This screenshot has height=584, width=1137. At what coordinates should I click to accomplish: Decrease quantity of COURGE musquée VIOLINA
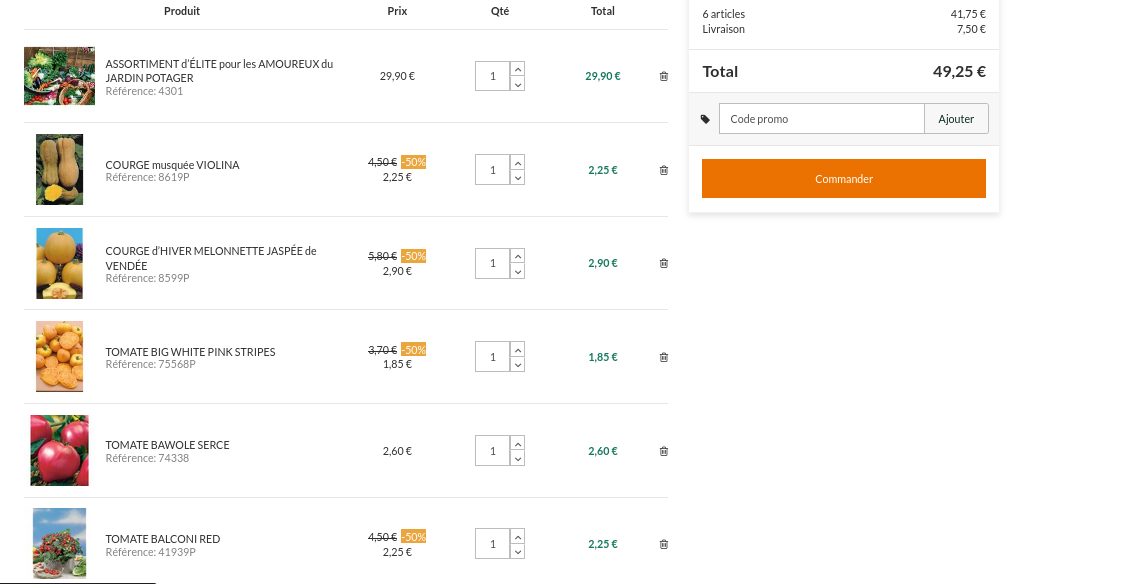tap(517, 178)
